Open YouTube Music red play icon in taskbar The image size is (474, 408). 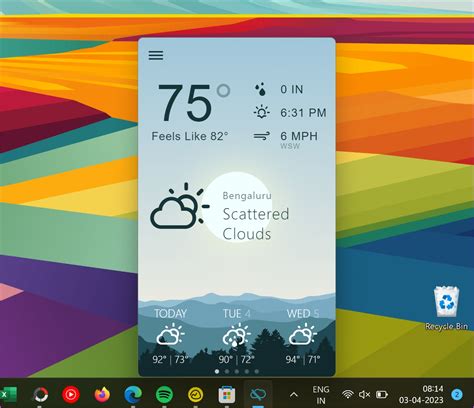pos(71,395)
